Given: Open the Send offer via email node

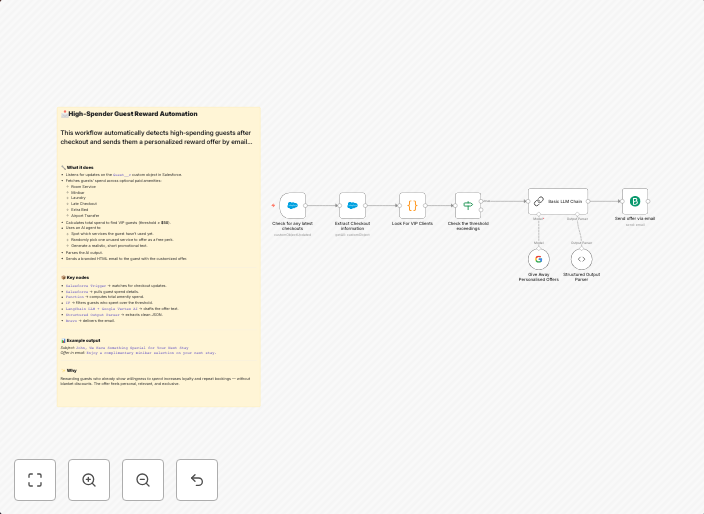Looking at the screenshot, I should [x=634, y=201].
